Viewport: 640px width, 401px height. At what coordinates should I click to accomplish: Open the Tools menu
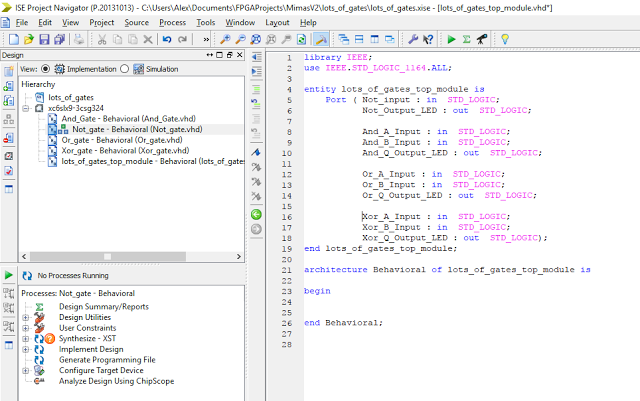pyautogui.click(x=206, y=22)
